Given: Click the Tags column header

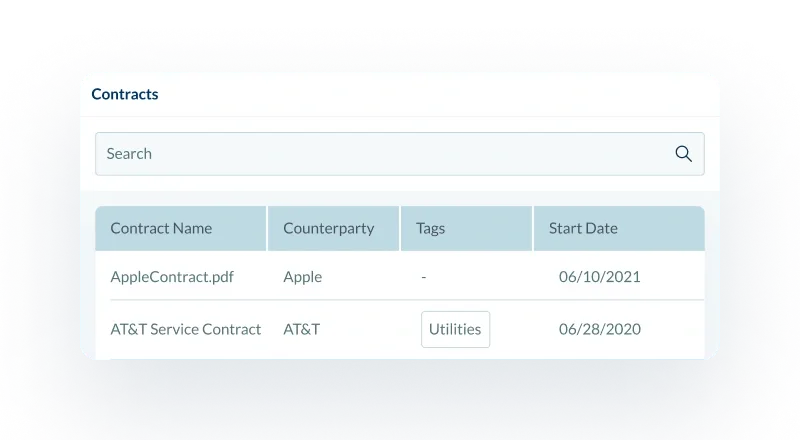Looking at the screenshot, I should point(466,228).
